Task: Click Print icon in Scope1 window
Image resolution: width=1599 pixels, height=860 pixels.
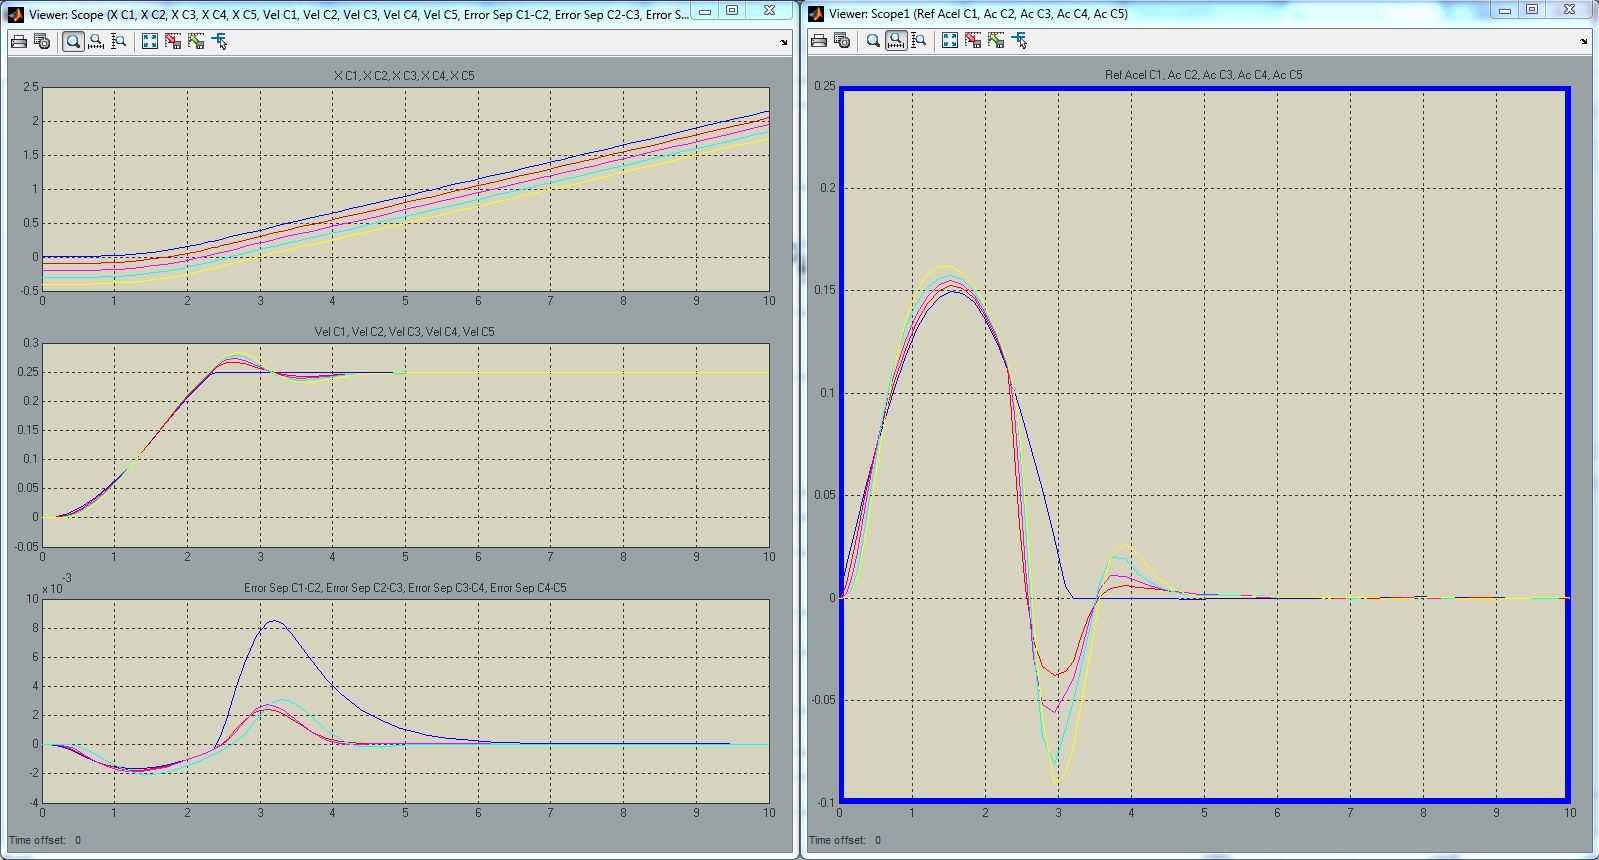Action: (819, 41)
